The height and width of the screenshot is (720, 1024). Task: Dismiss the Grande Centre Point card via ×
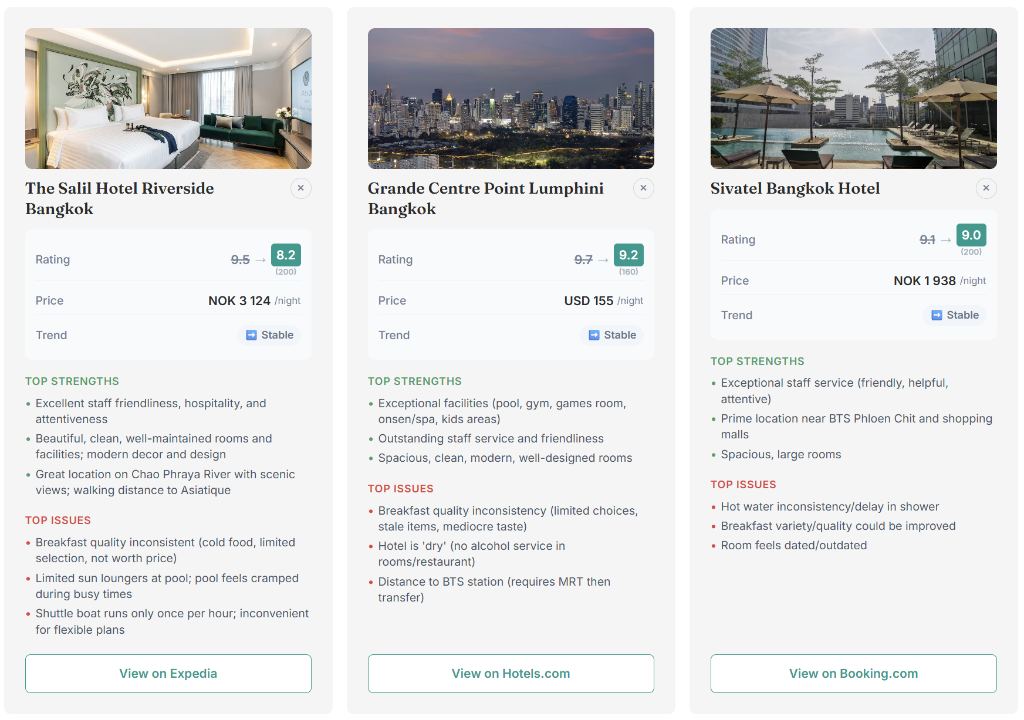(x=643, y=188)
